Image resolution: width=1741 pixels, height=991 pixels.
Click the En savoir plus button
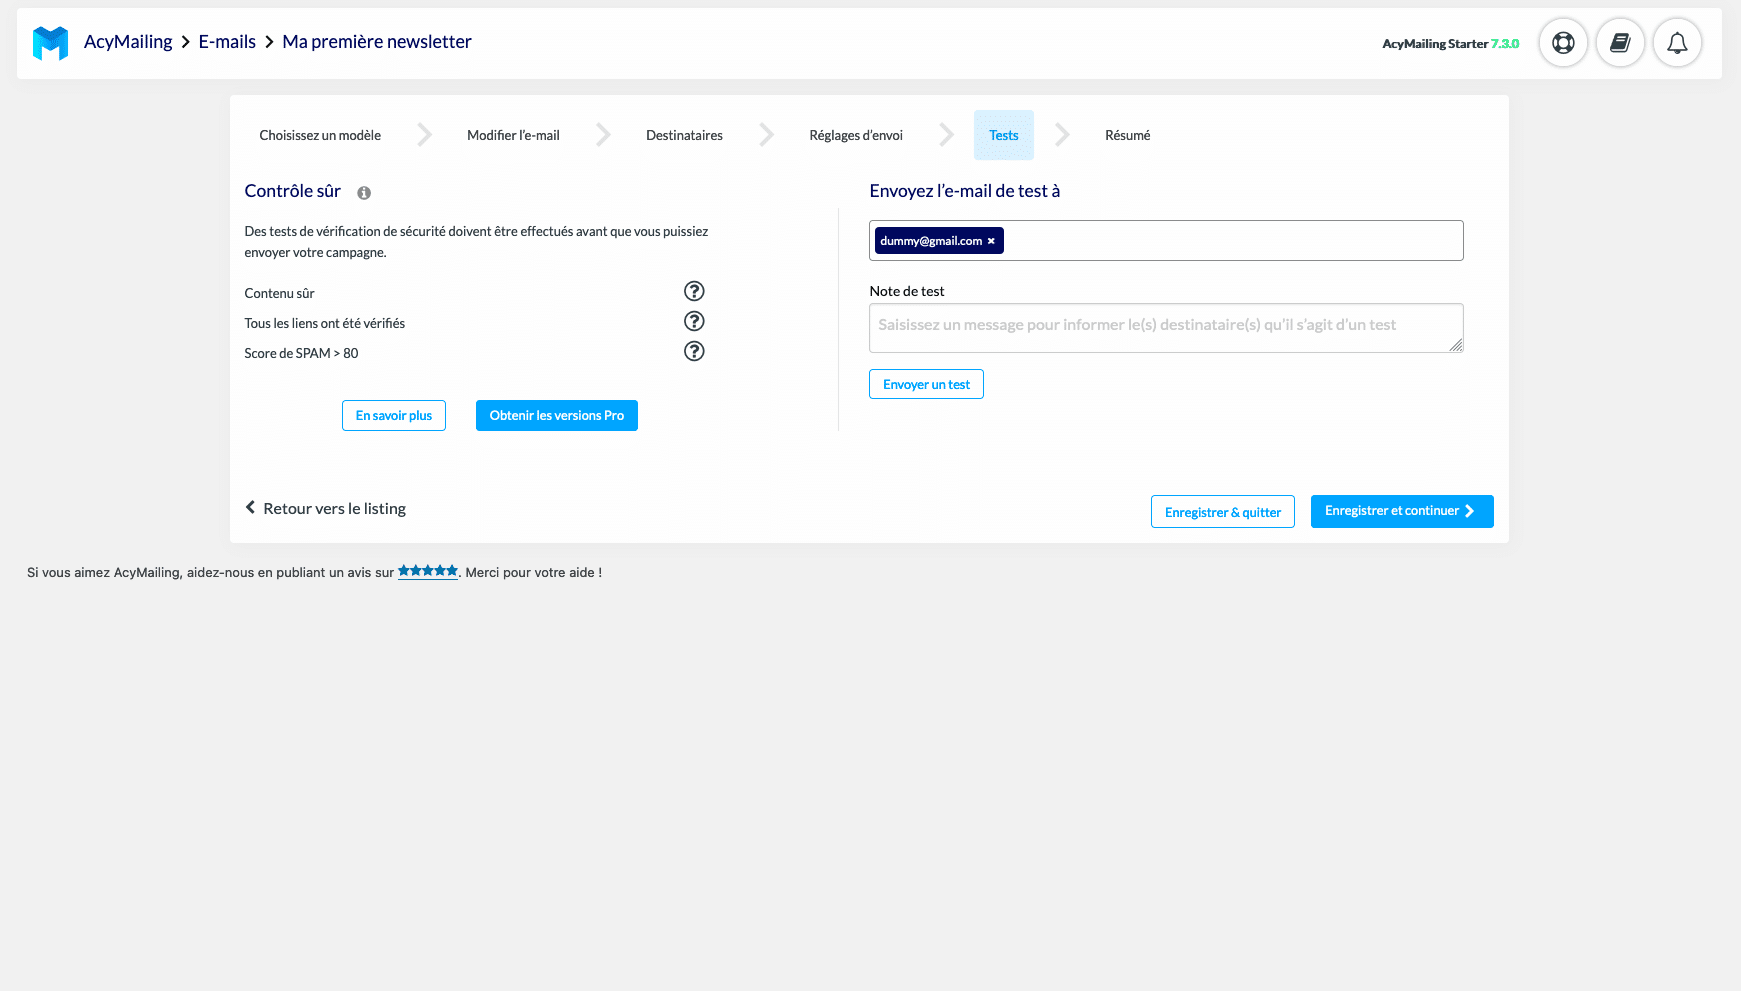pos(393,415)
